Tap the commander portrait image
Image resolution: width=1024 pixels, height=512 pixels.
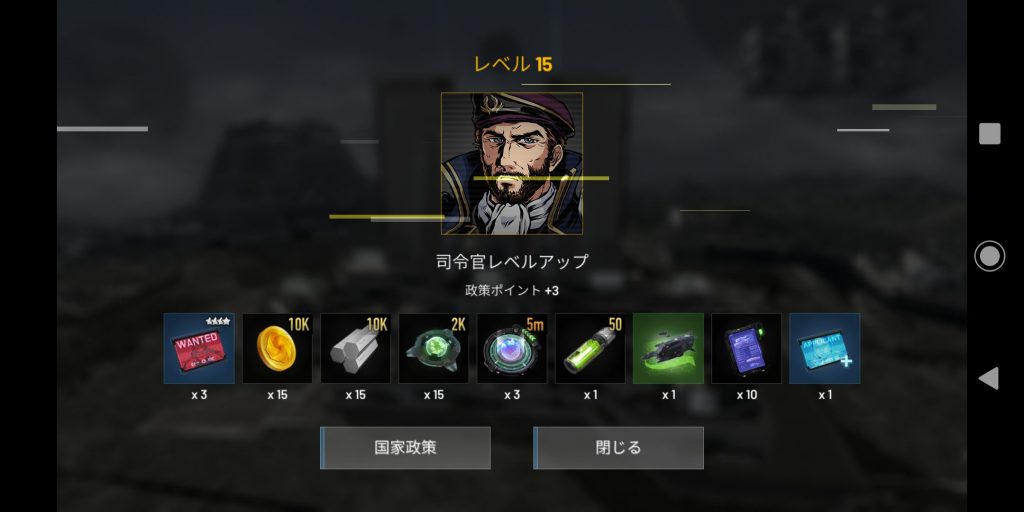pos(512,163)
